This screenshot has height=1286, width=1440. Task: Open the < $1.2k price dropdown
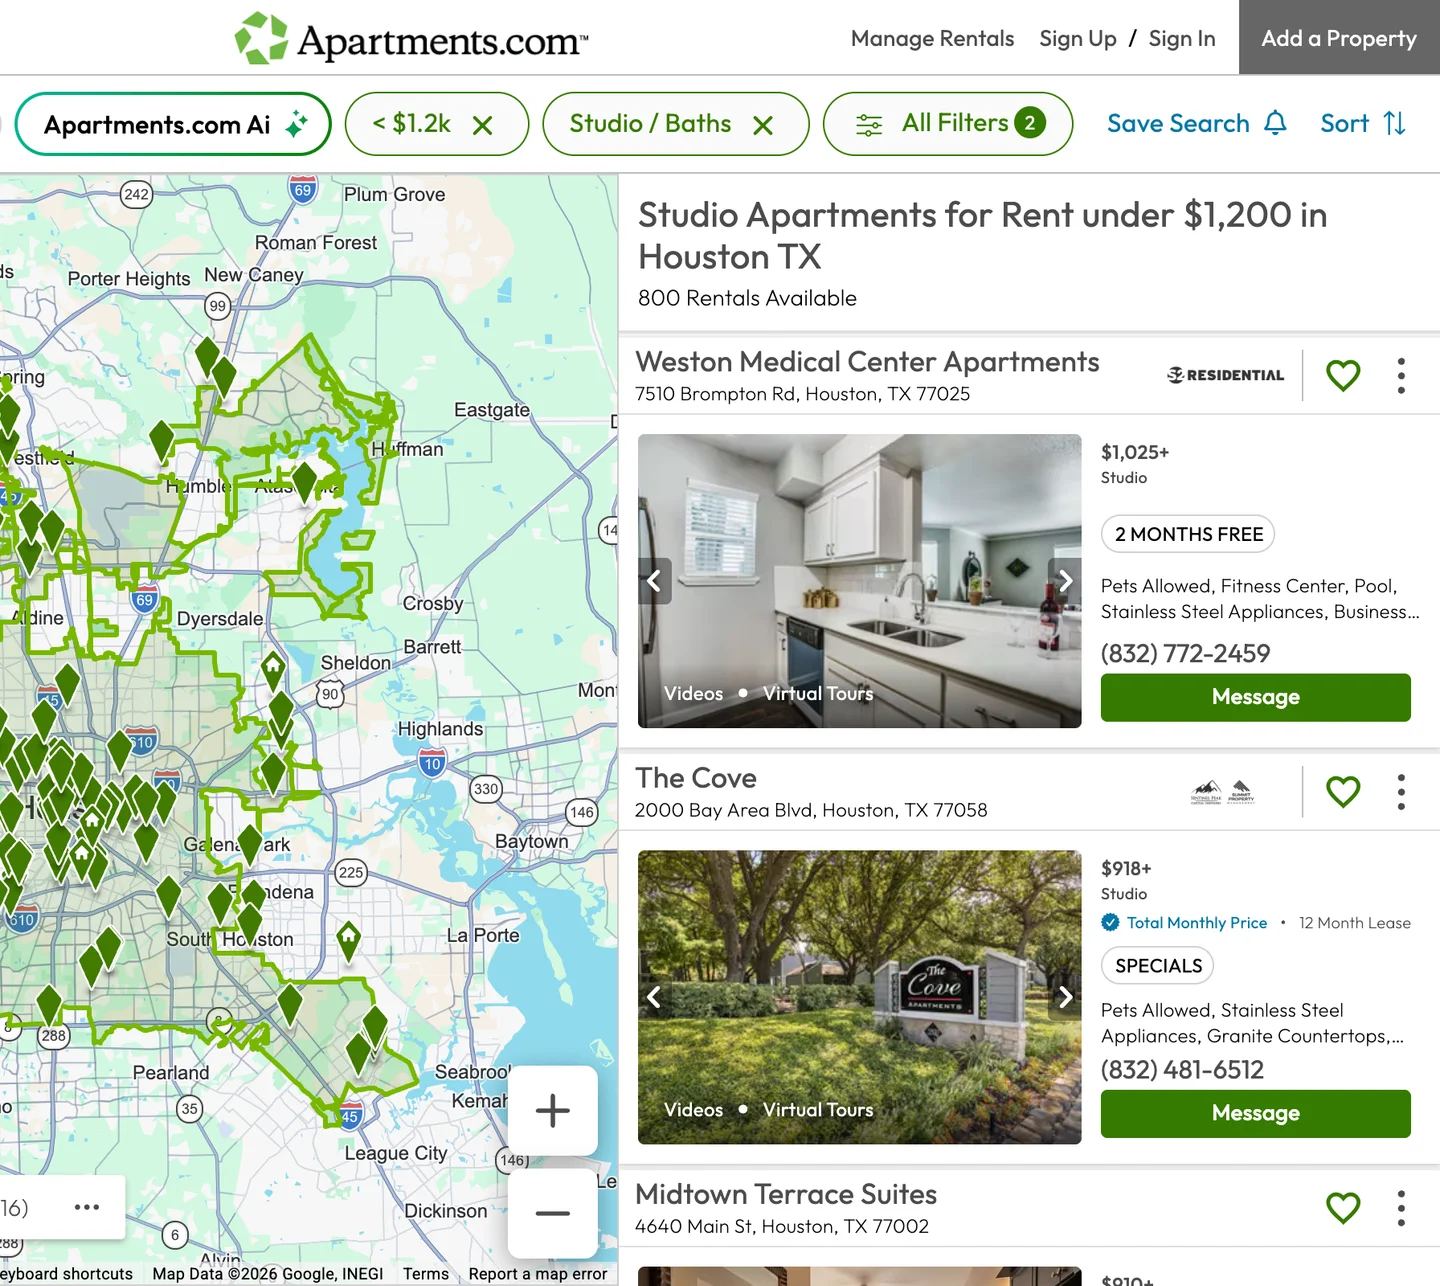click(411, 124)
